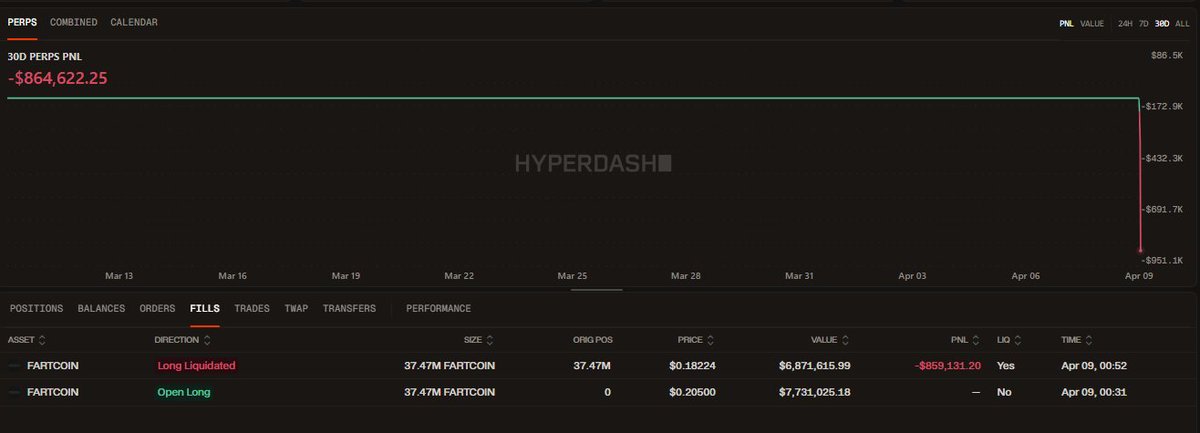This screenshot has width=1200, height=433.
Task: Click the Long Liquidated direction label
Action: (x=196, y=366)
